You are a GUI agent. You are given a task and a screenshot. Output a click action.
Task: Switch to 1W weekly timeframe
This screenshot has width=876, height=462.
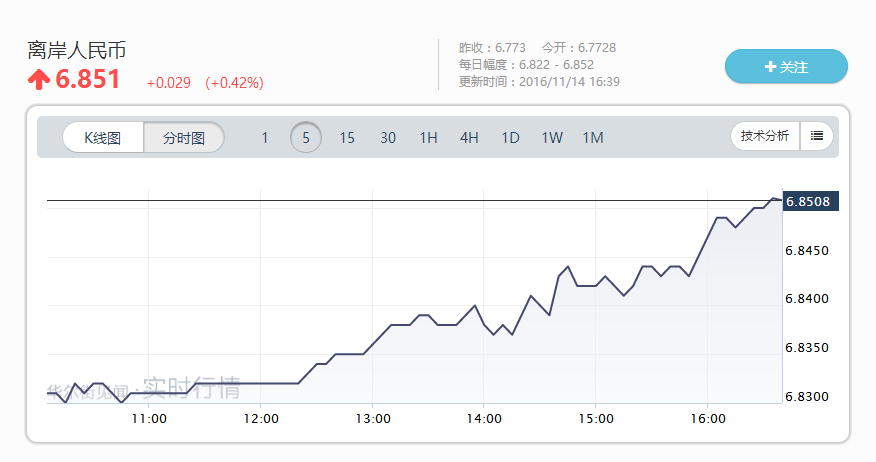click(x=552, y=138)
